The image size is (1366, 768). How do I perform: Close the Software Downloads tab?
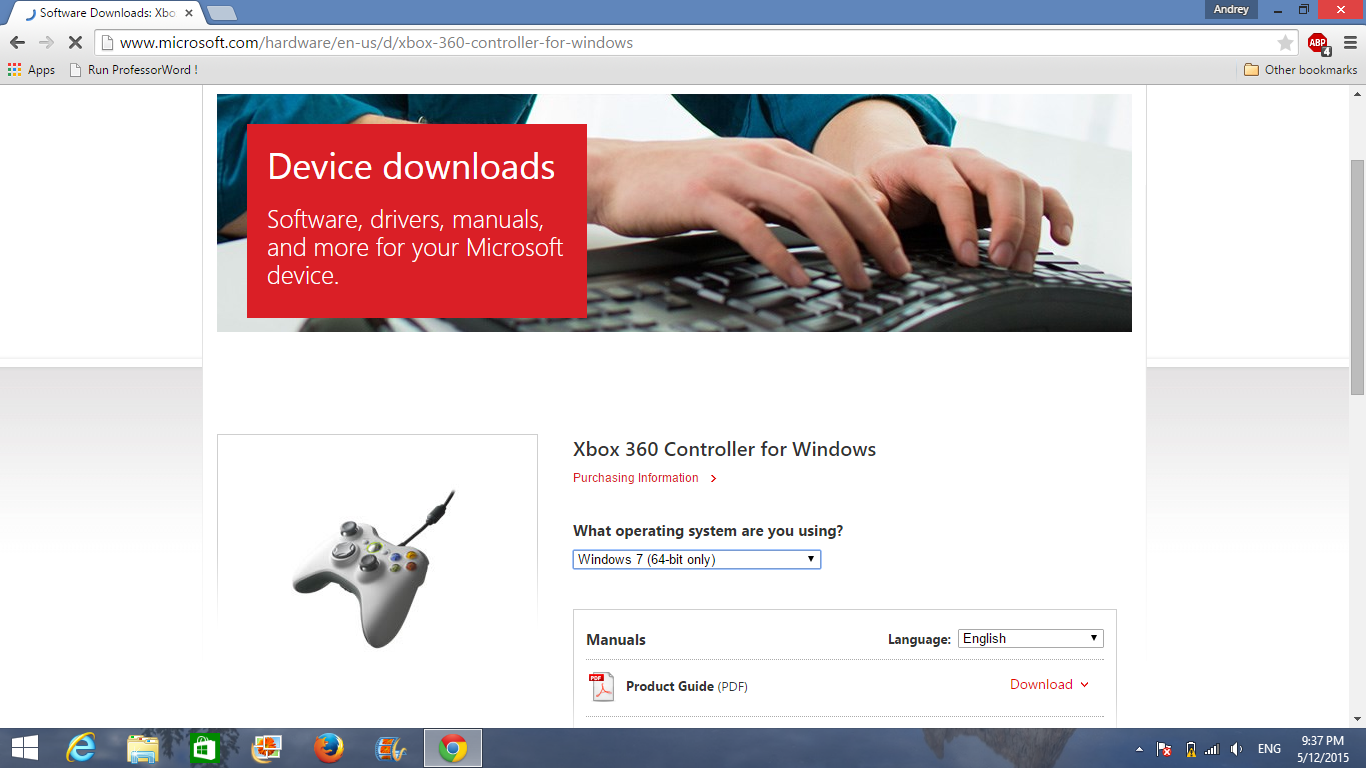(189, 13)
